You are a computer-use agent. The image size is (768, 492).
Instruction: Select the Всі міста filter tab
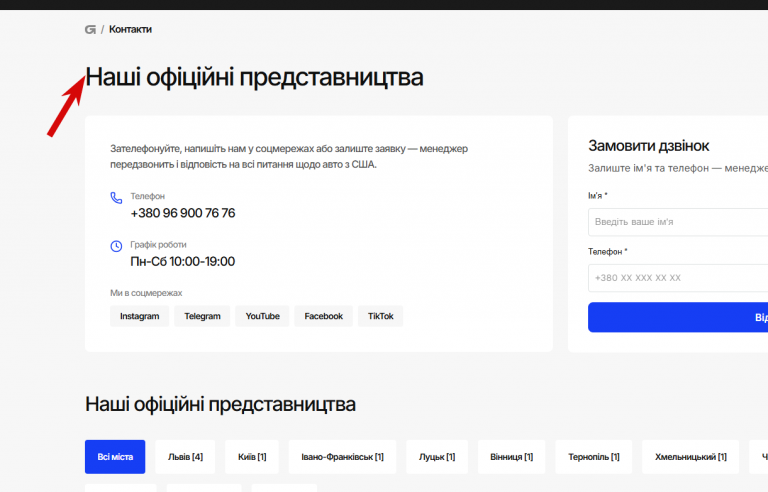click(115, 457)
